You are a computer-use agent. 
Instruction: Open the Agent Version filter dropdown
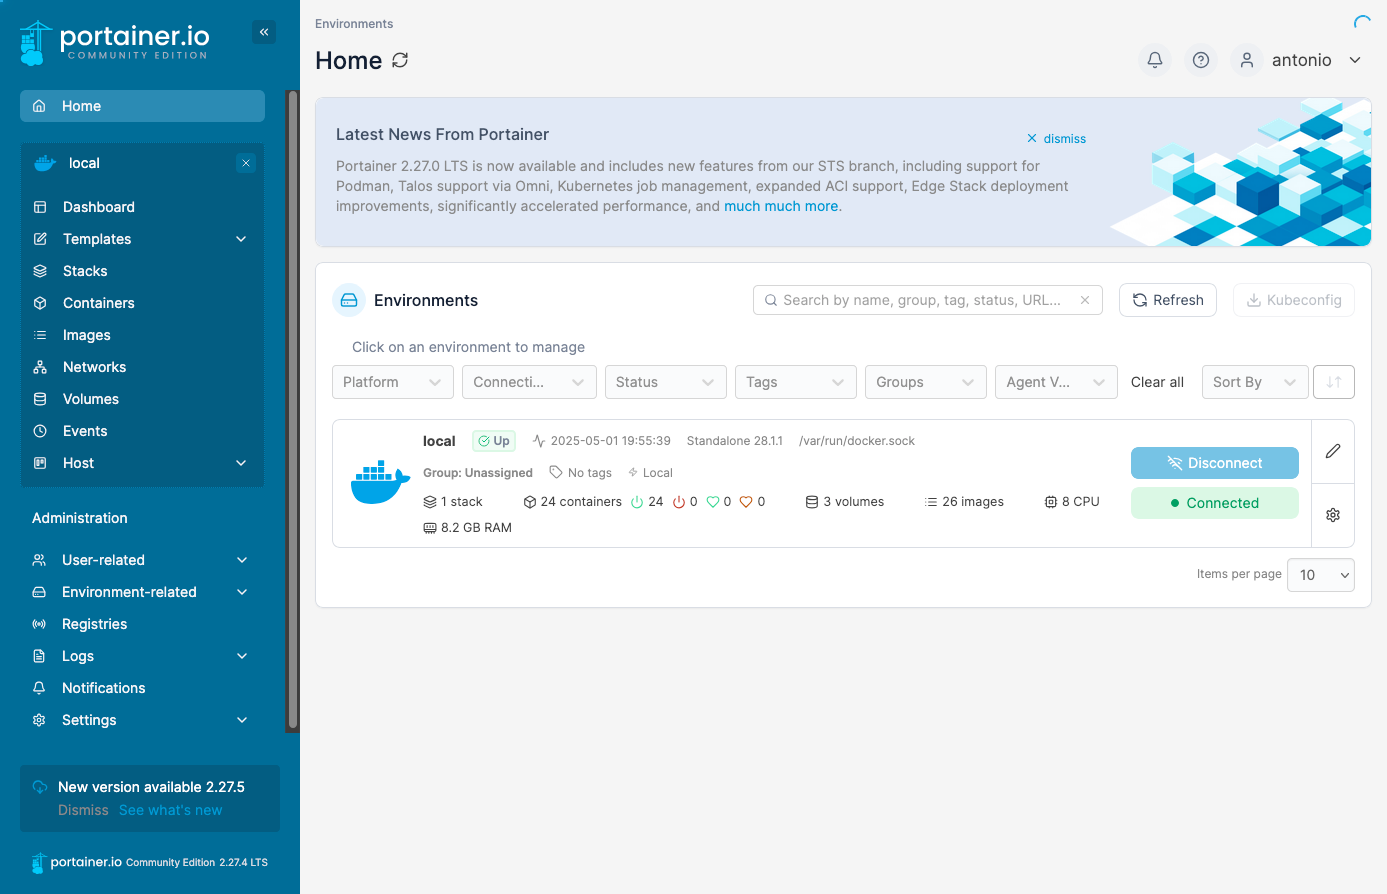(1056, 382)
